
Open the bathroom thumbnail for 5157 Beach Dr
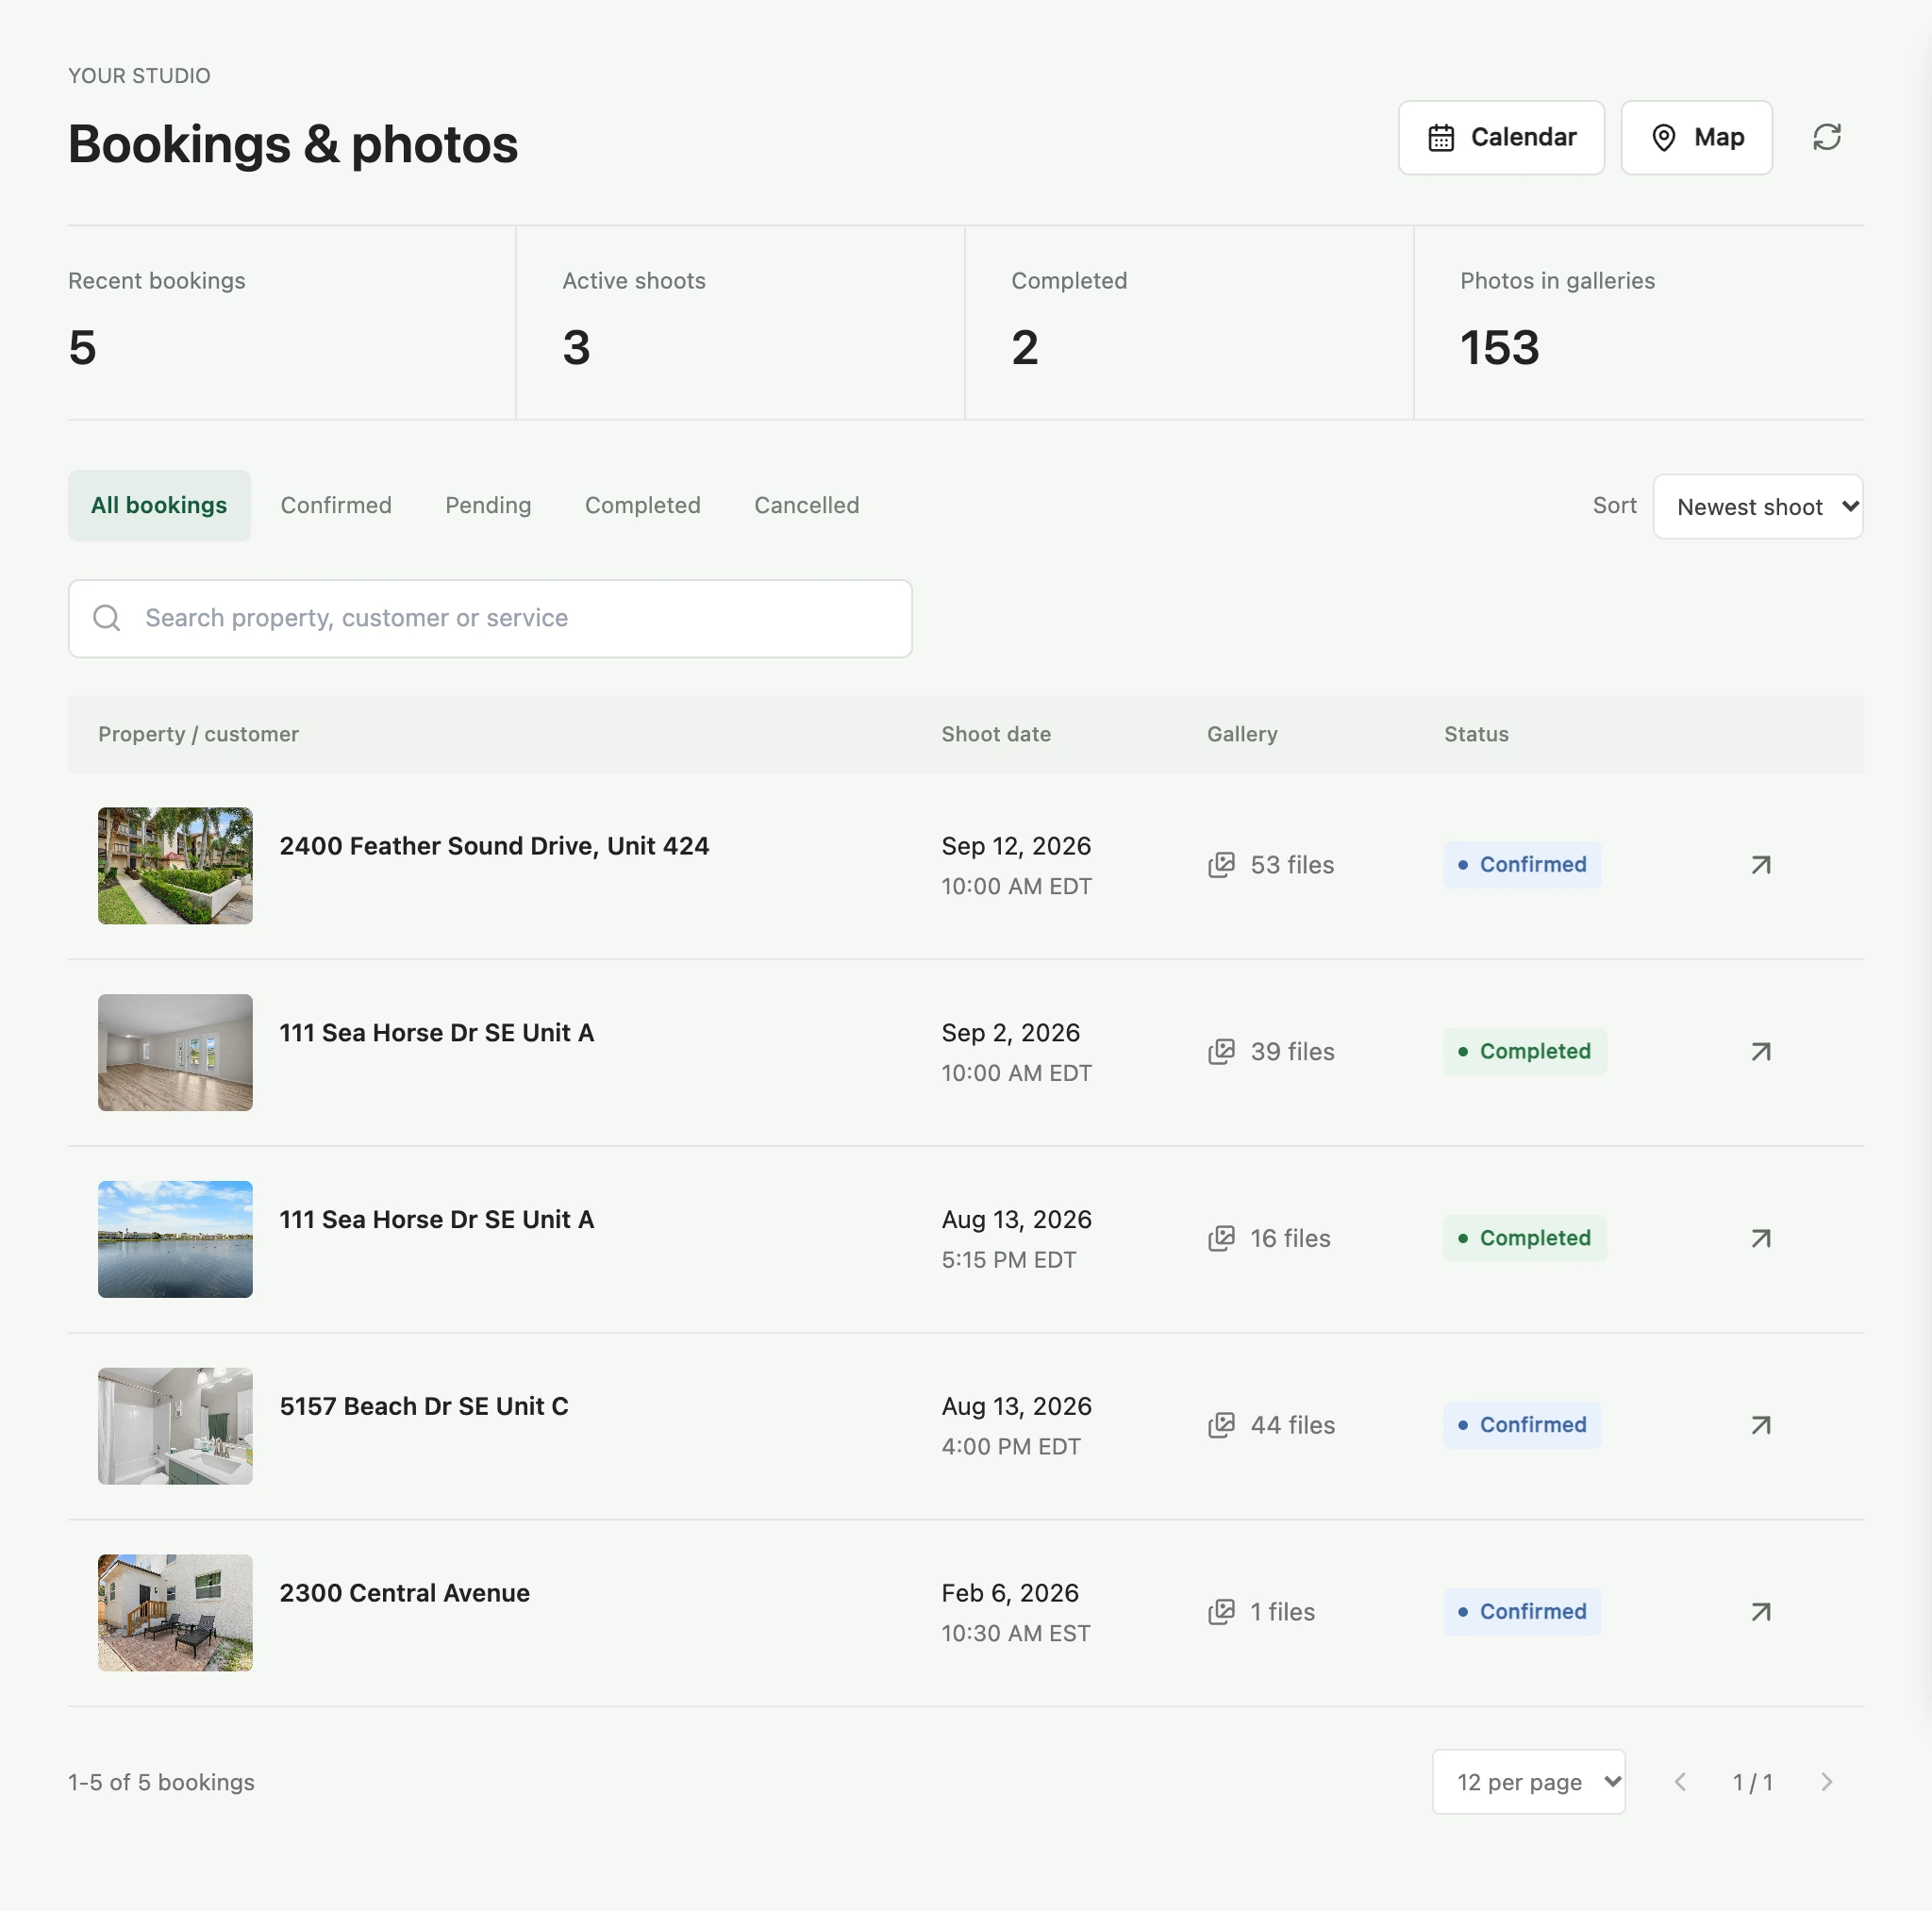175,1426
